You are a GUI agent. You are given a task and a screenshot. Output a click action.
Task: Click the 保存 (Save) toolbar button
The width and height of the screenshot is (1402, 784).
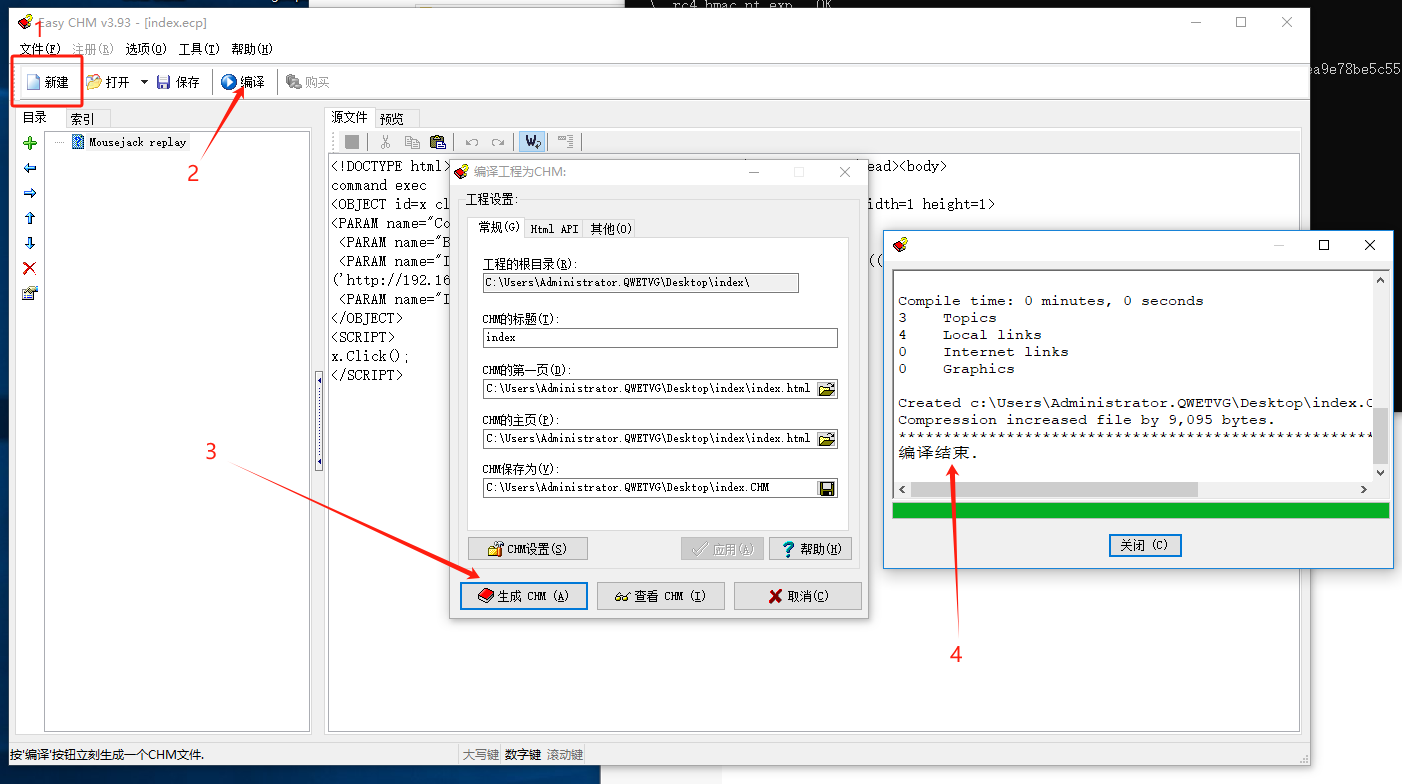178,82
